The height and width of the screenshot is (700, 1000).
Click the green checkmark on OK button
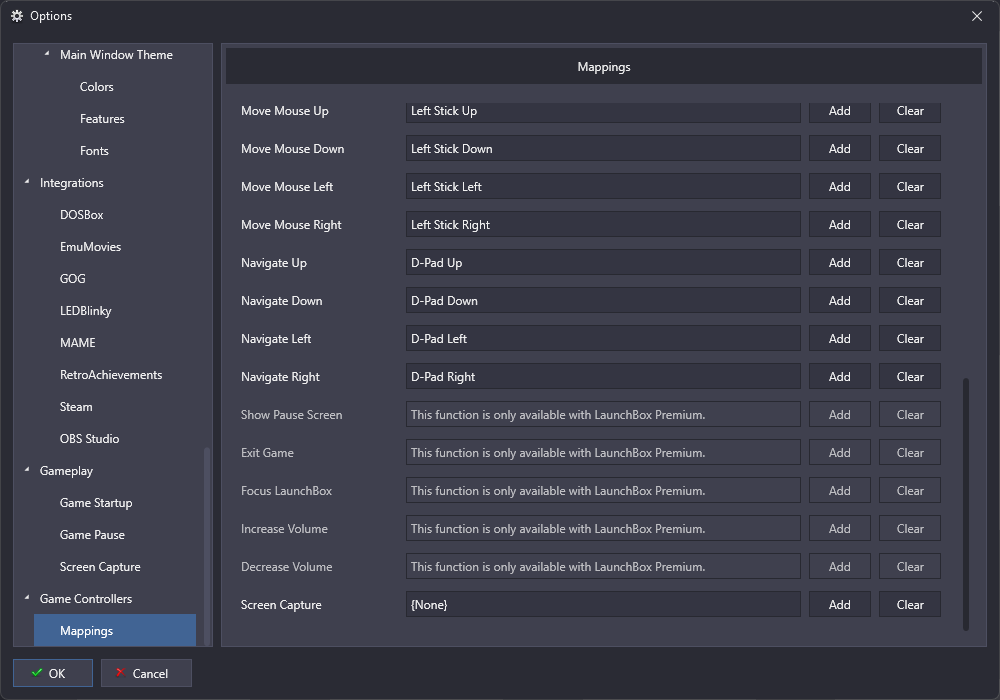tap(37, 673)
